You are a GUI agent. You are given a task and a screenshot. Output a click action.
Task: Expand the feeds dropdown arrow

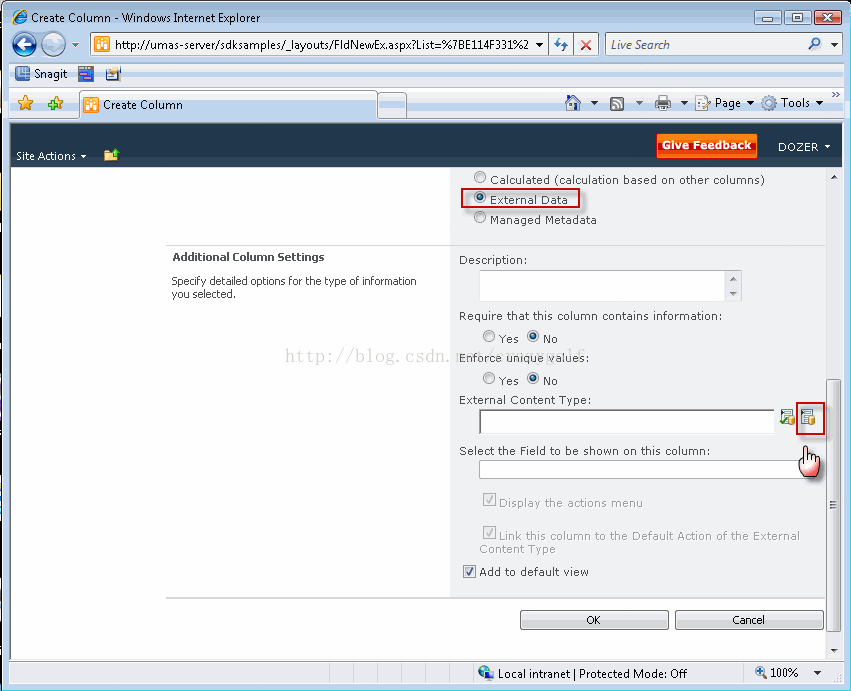639,103
